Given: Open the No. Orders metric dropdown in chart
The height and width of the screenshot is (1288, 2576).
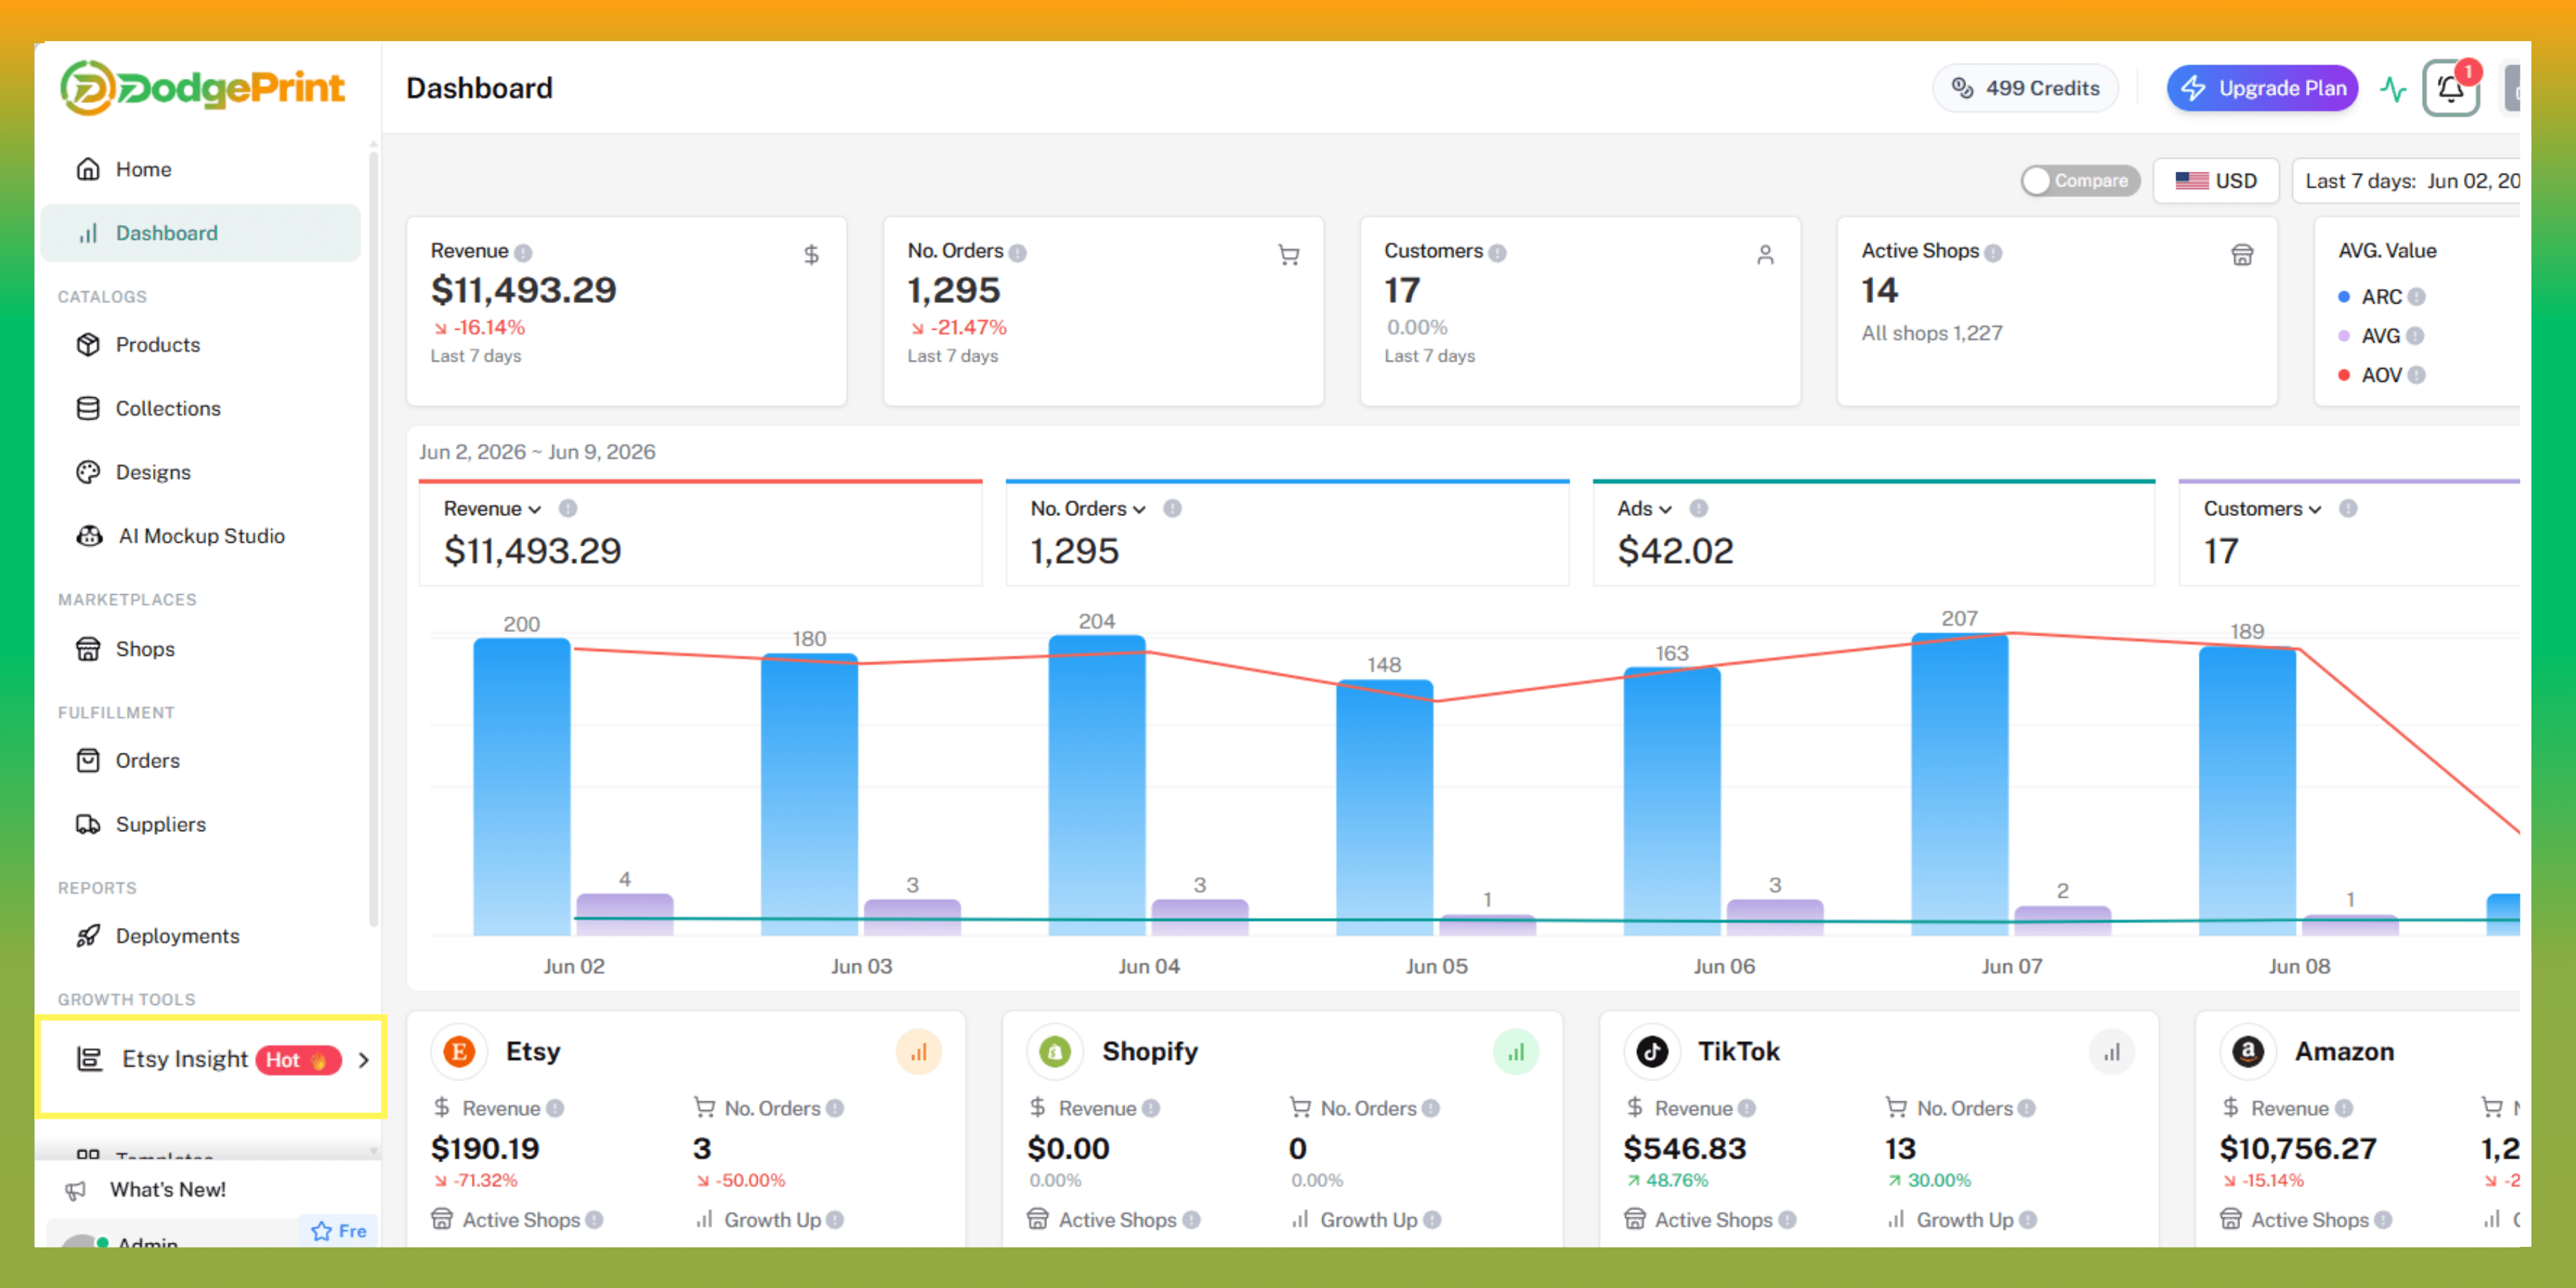Looking at the screenshot, I should pyautogui.click(x=1088, y=509).
